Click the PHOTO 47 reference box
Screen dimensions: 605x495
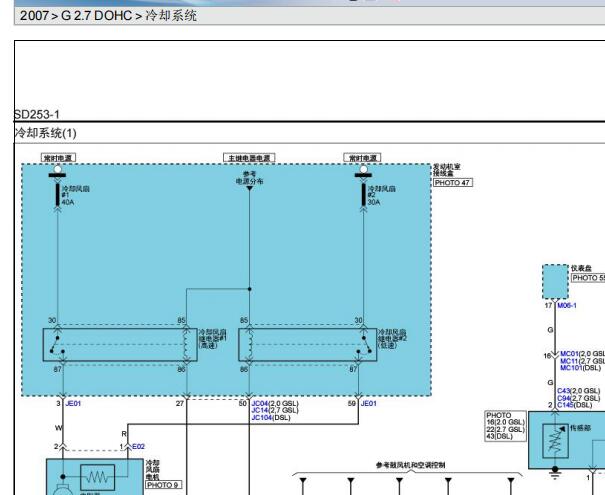(x=453, y=183)
